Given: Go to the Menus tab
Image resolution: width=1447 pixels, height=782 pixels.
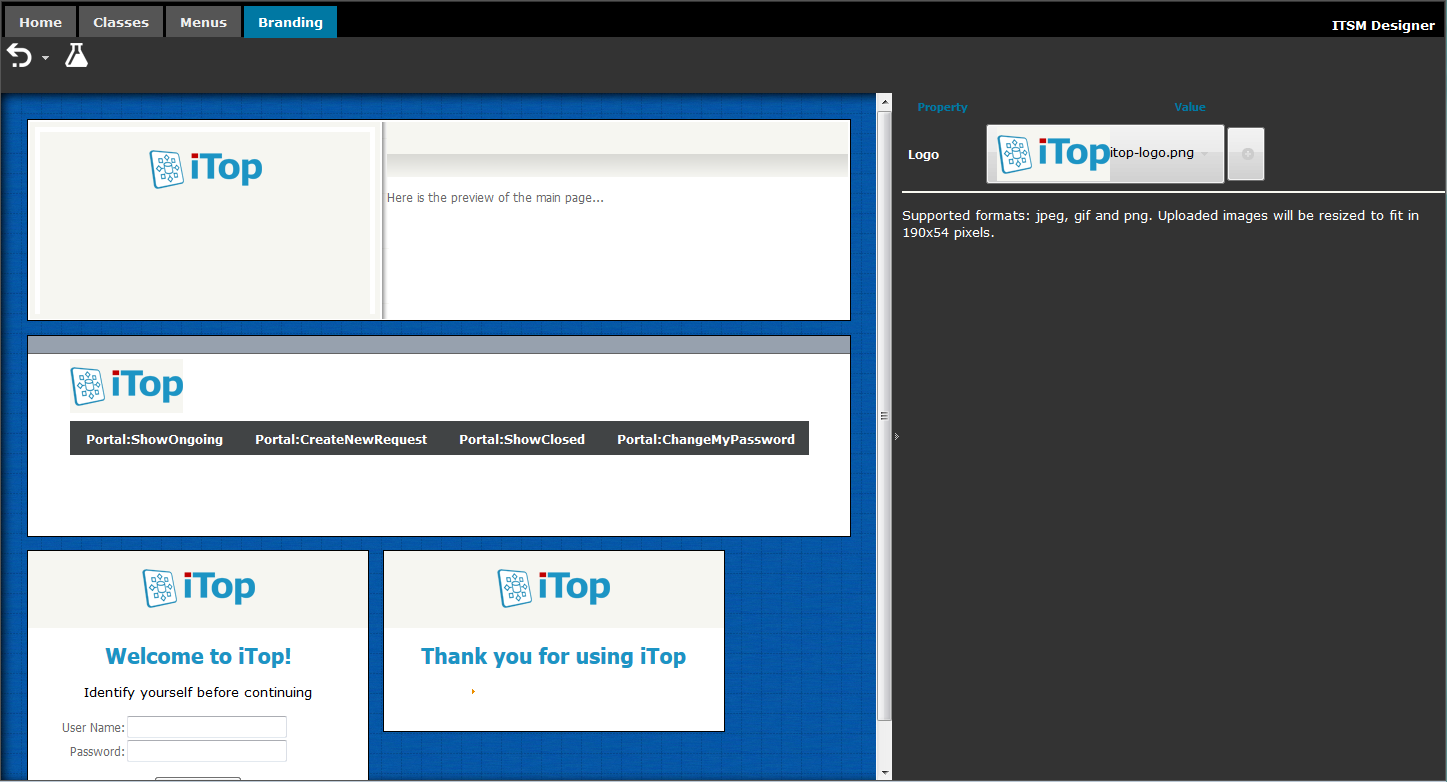Looking at the screenshot, I should (203, 22).
